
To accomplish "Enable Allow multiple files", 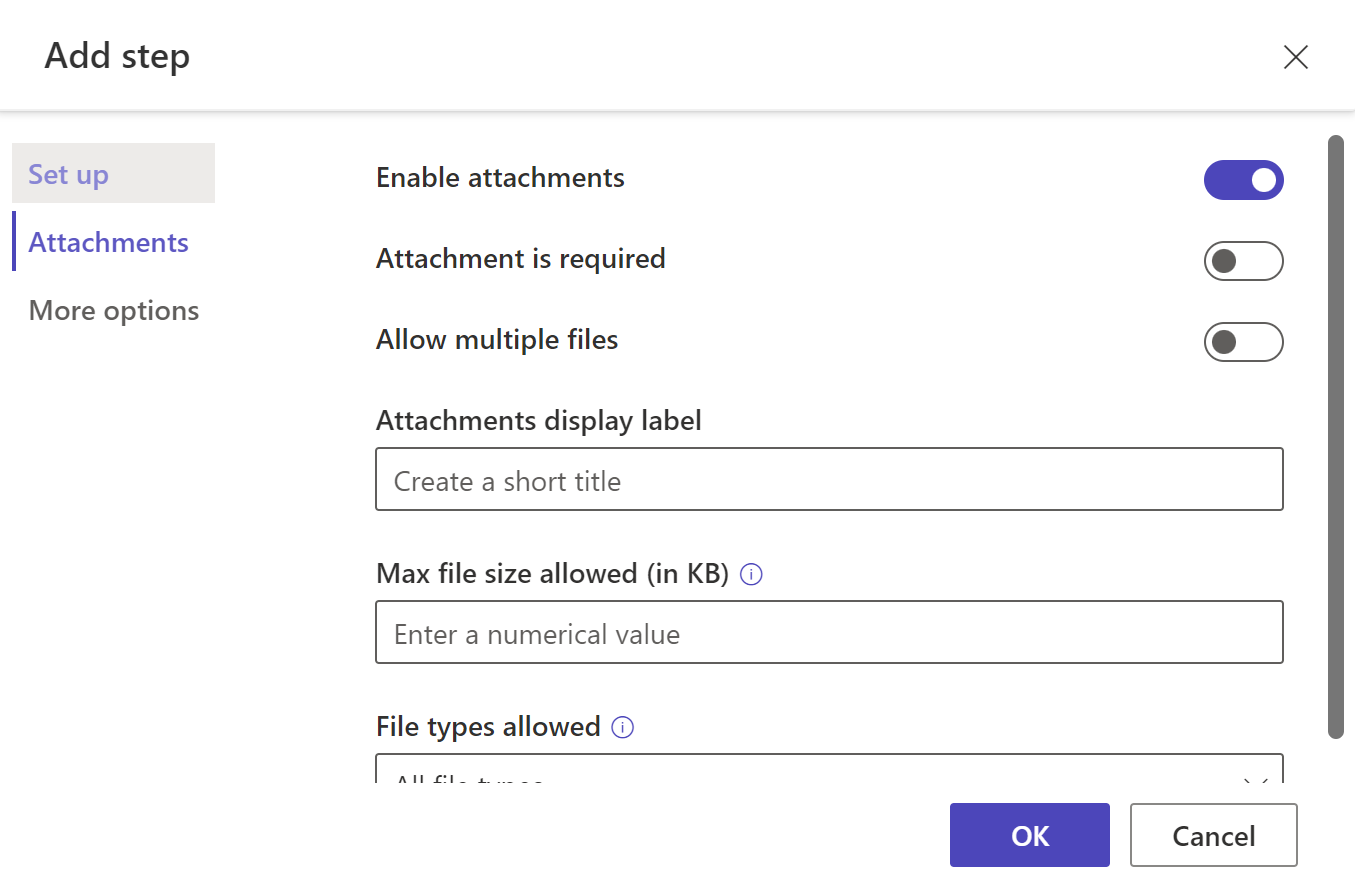I will pyautogui.click(x=1243, y=342).
